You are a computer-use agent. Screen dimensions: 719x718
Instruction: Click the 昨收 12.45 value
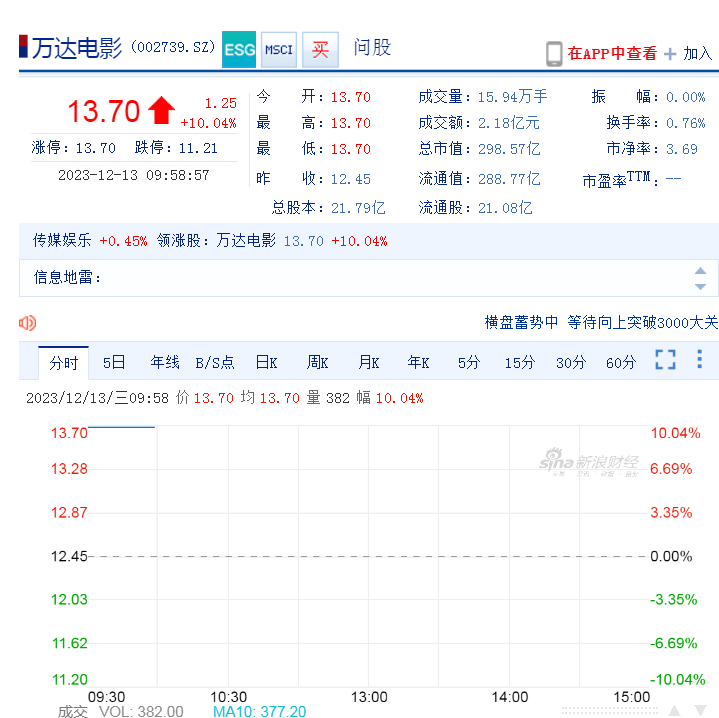tap(351, 179)
